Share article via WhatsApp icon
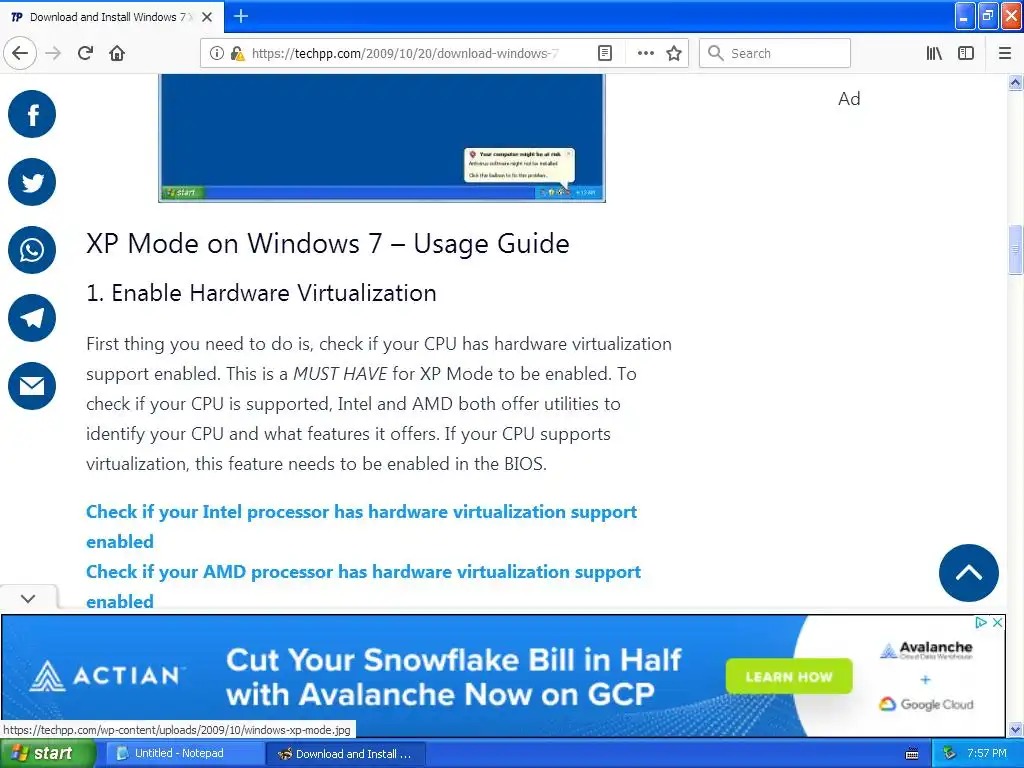The width and height of the screenshot is (1024, 768). point(32,250)
